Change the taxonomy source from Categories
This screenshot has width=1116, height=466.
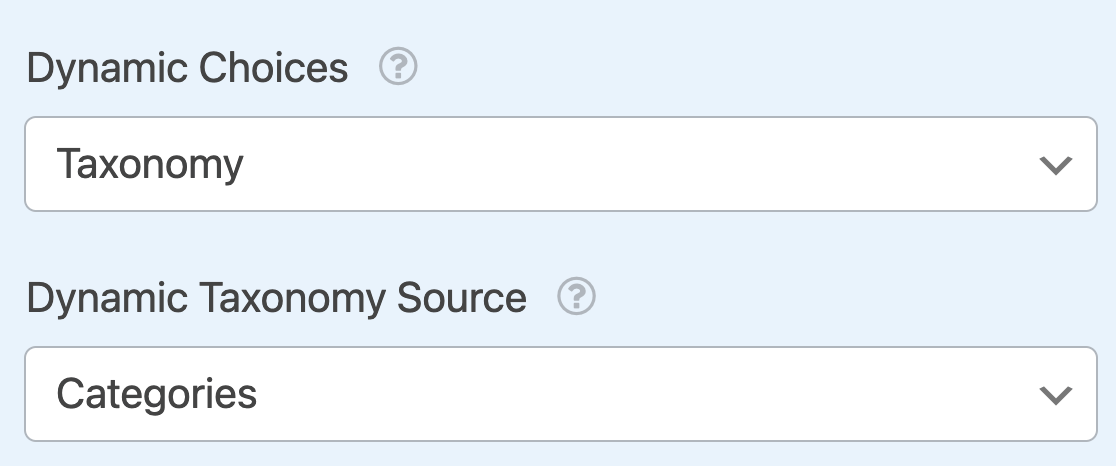[561, 394]
